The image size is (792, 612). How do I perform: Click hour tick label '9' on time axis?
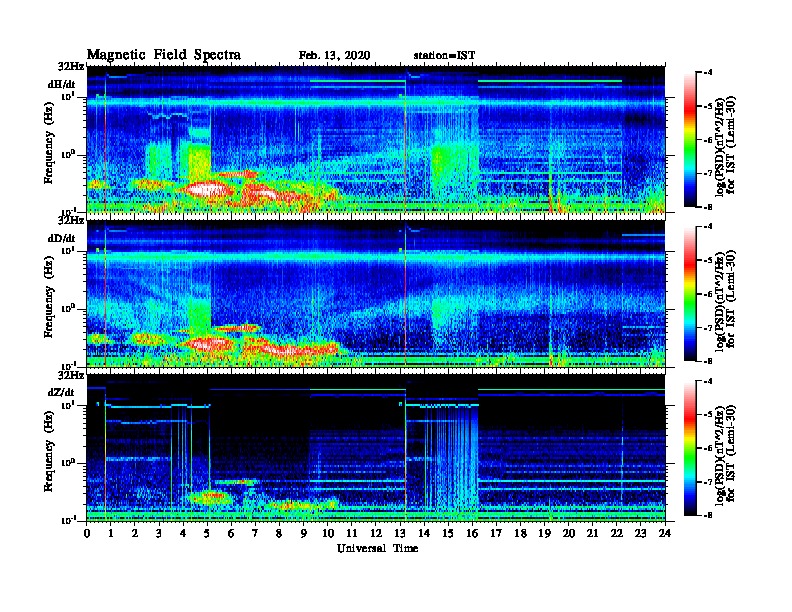(x=304, y=534)
